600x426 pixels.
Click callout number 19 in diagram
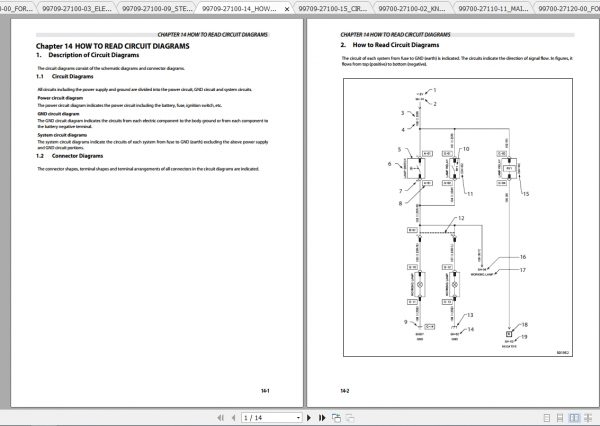[524, 337]
